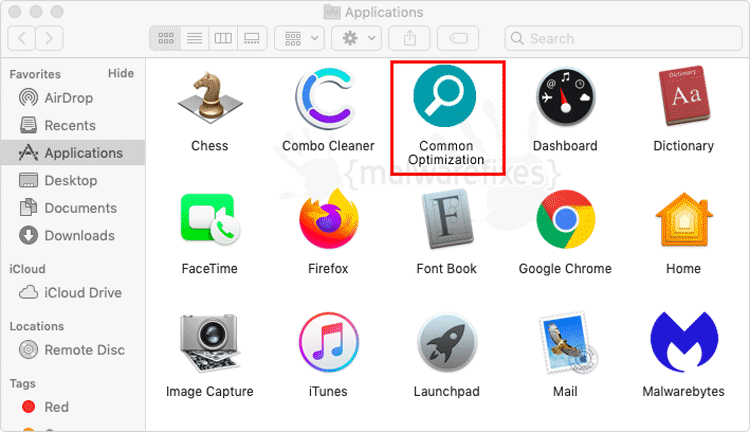Open the Dashboard app icon
This screenshot has width=750, height=432.
[565, 97]
